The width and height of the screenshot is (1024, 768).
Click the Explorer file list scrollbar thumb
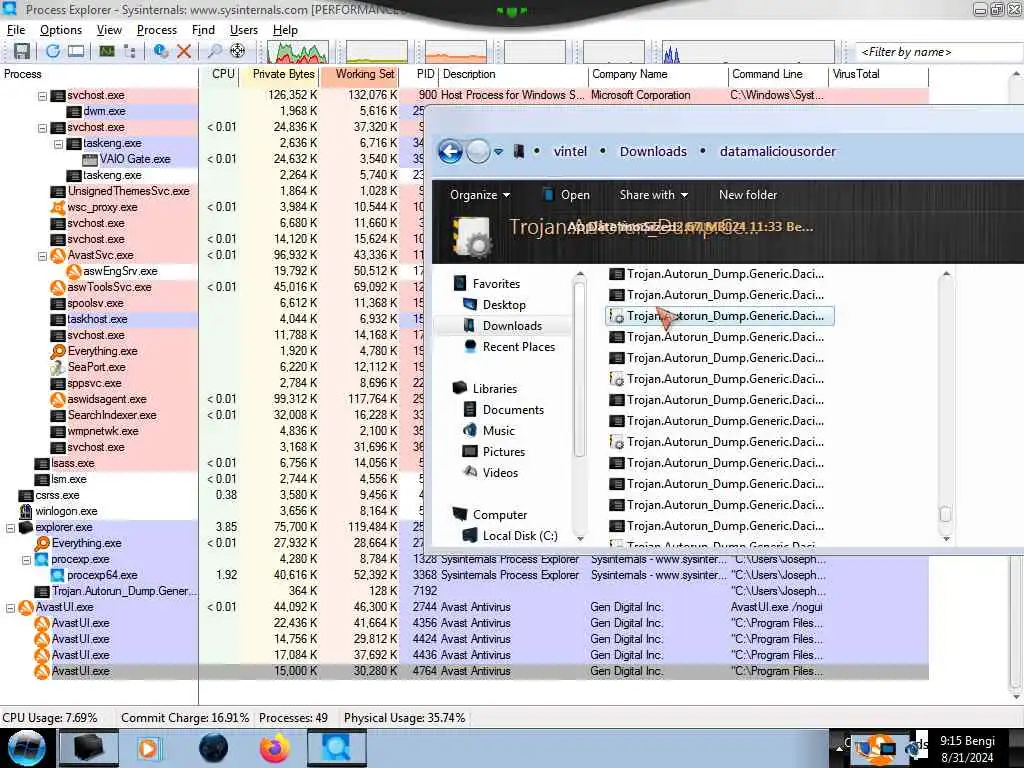tap(945, 515)
